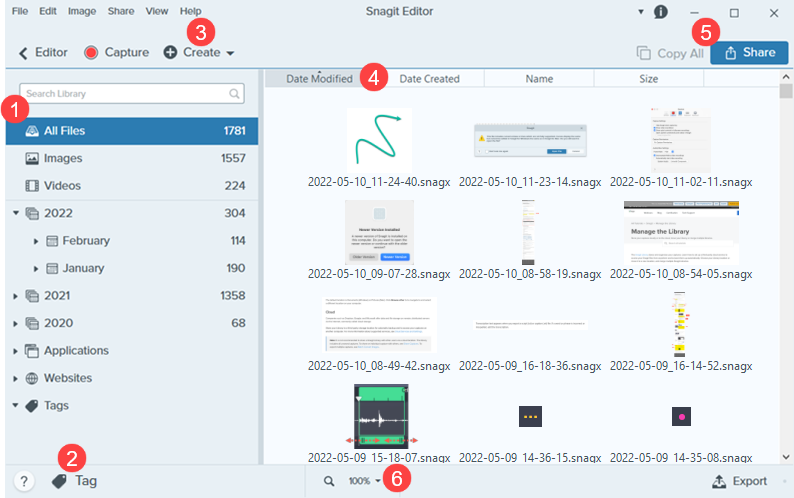Click the magnifier icon in Search Library
The height and width of the screenshot is (498, 794).
234,94
